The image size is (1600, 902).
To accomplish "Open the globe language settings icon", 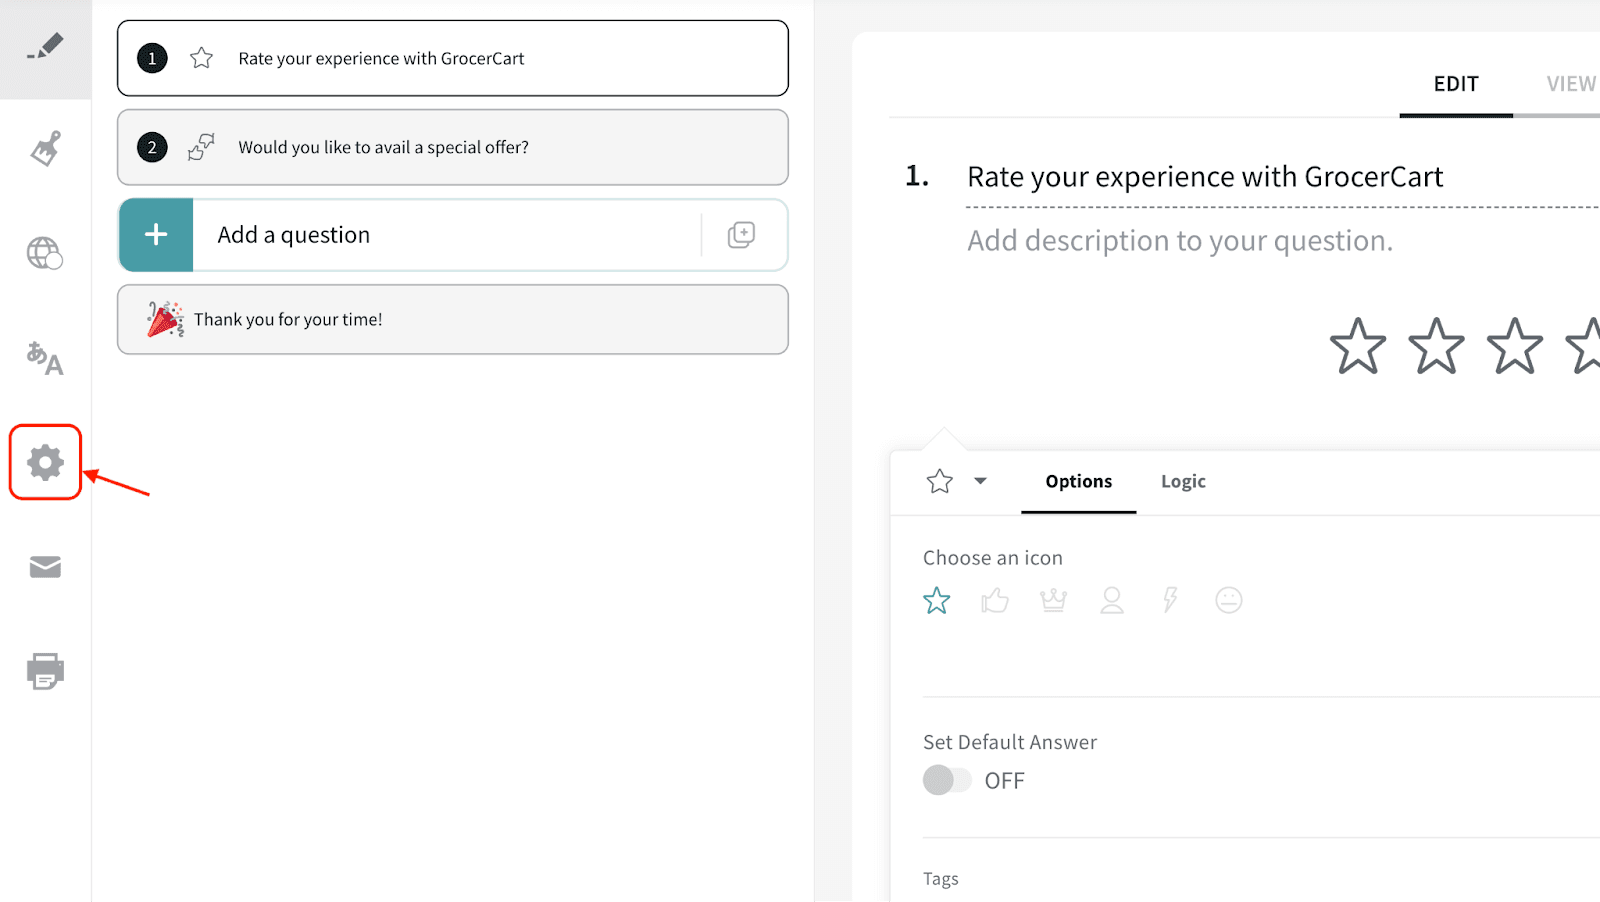I will pos(45,253).
